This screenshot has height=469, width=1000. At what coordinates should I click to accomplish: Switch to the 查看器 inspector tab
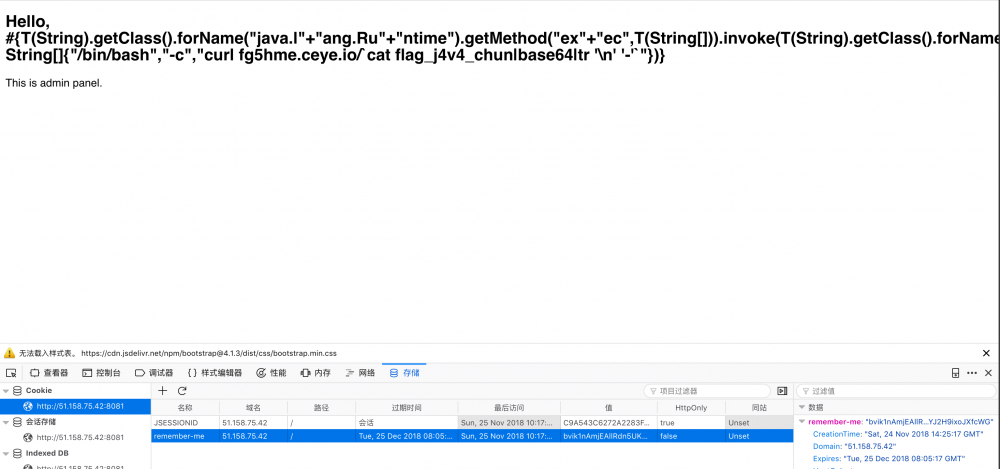point(49,373)
